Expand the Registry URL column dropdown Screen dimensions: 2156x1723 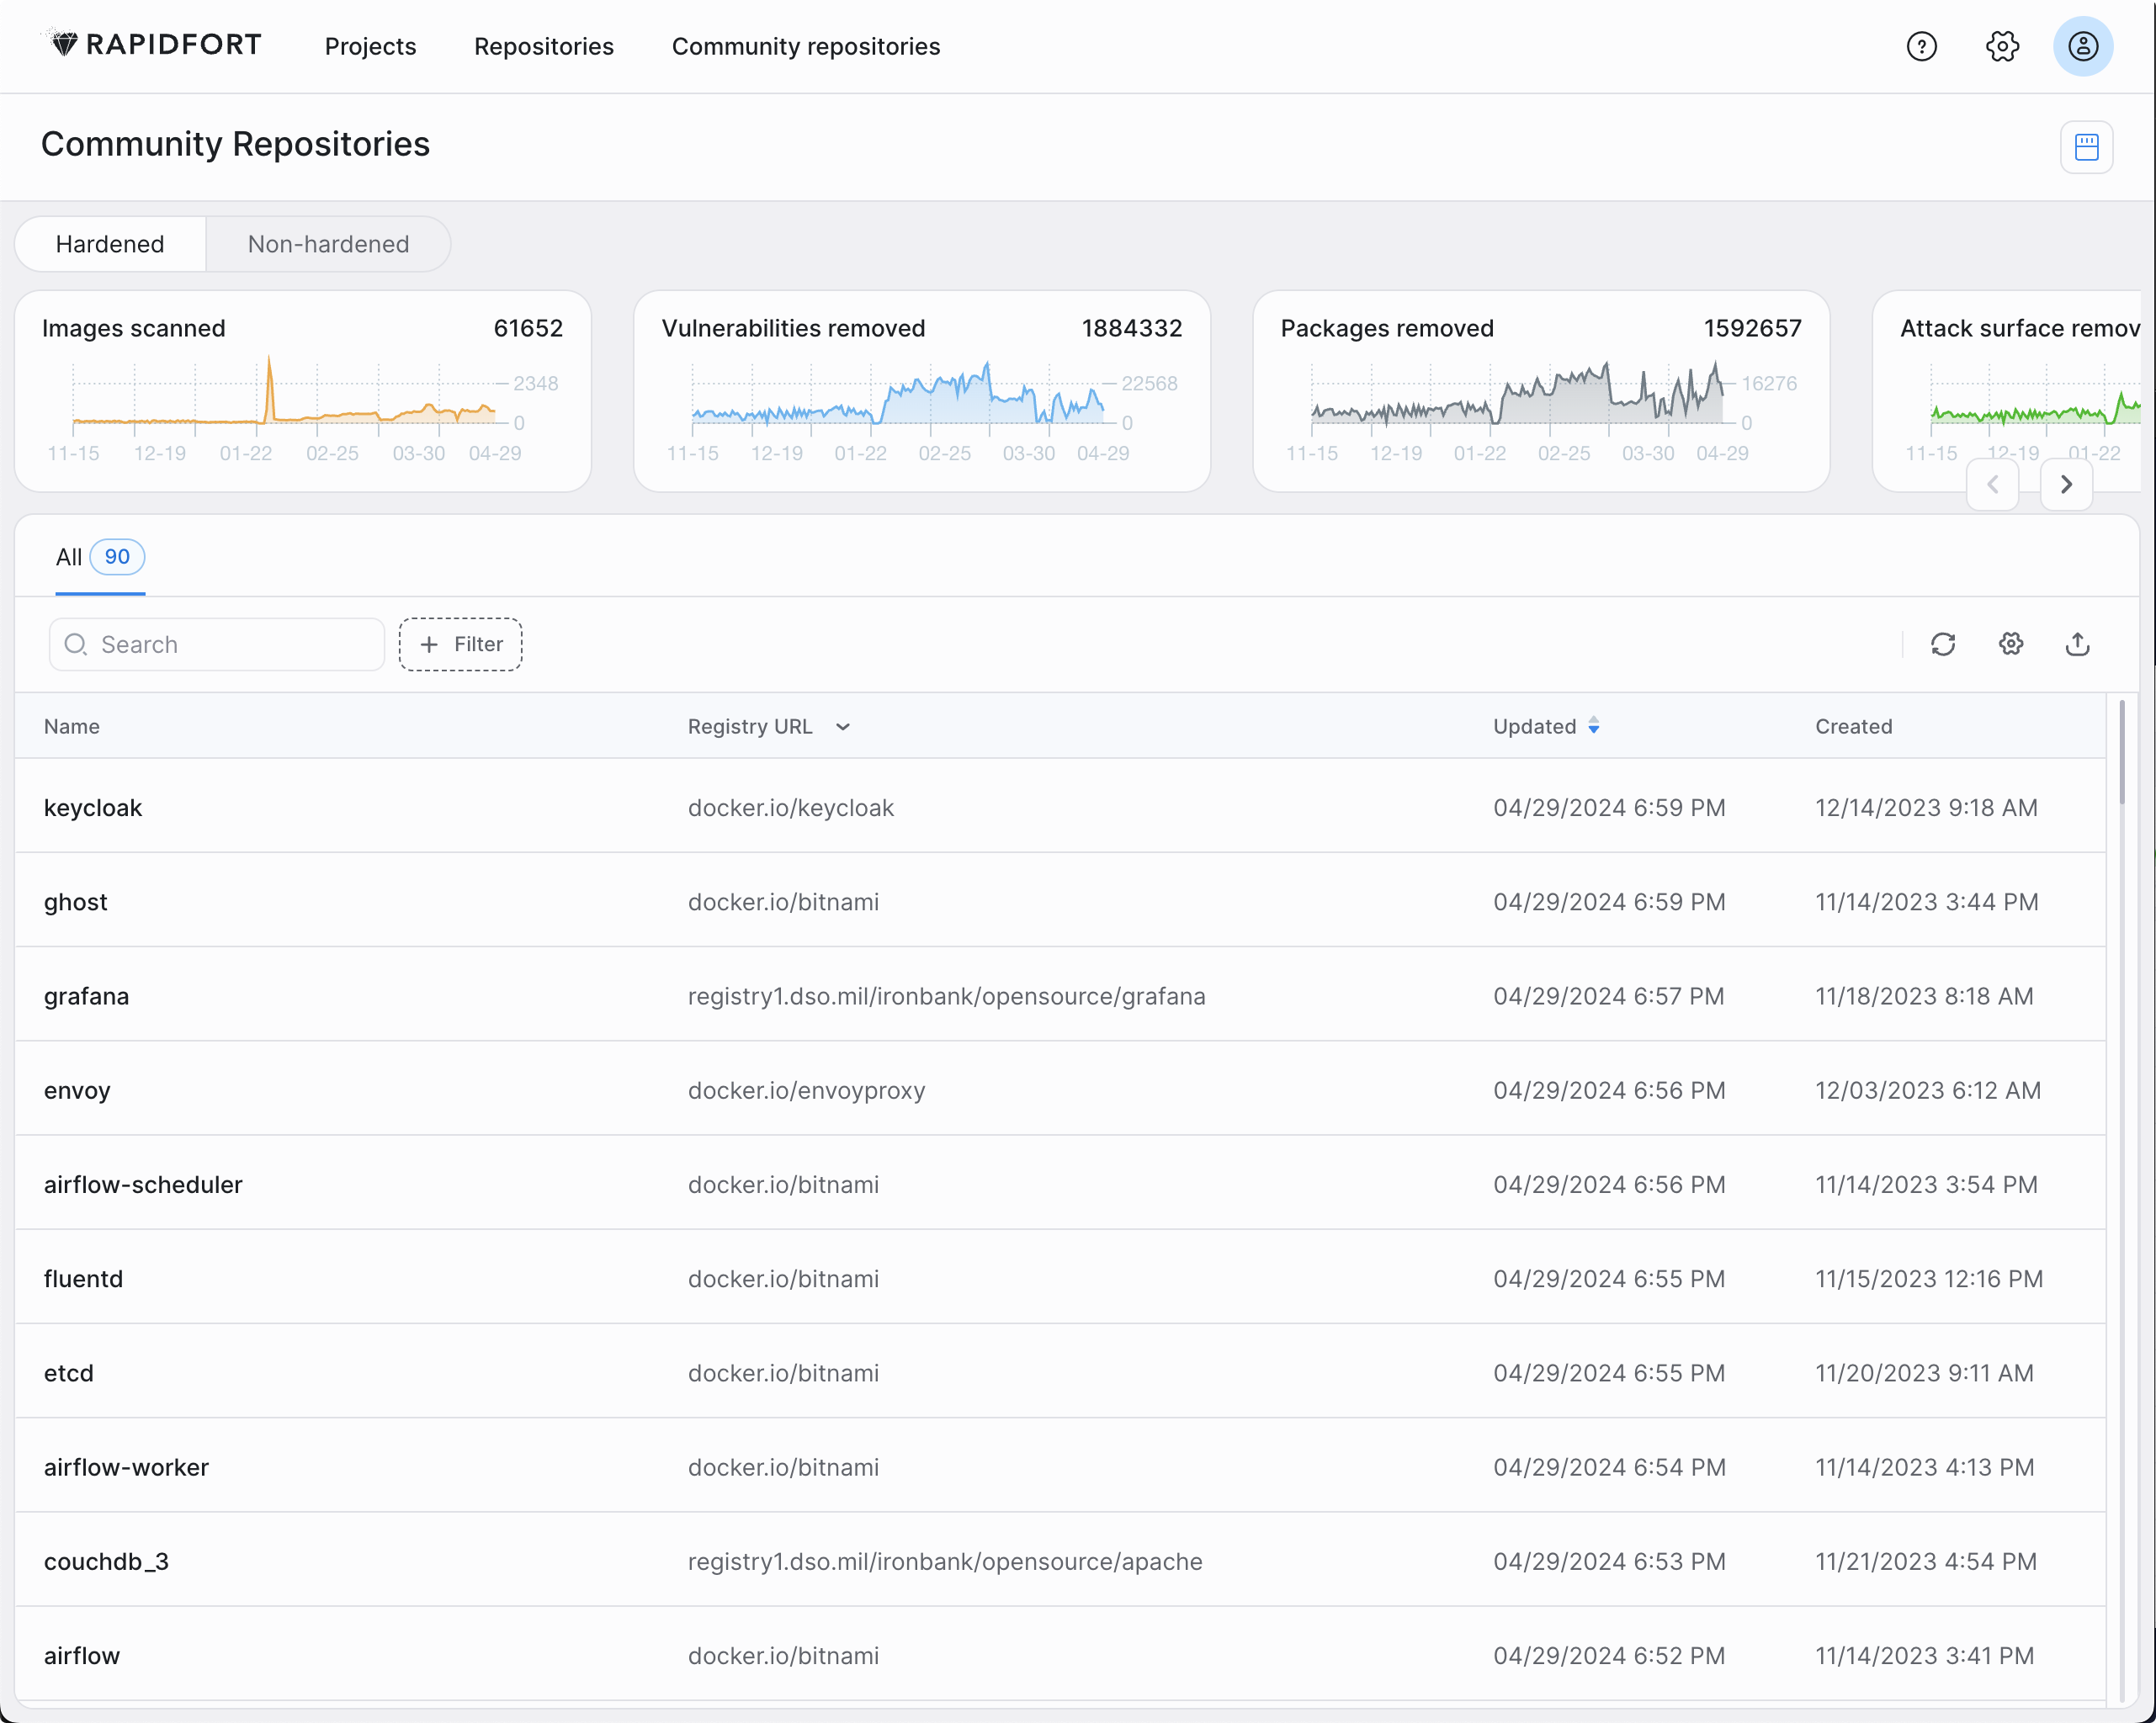click(842, 727)
